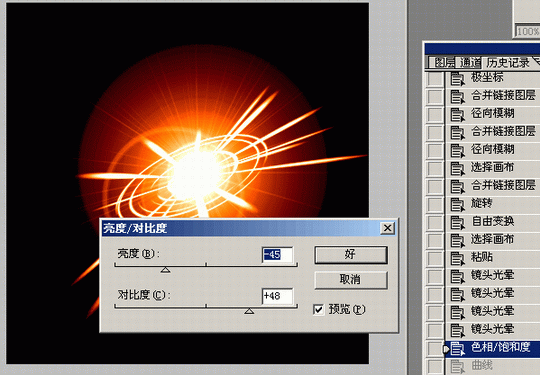
Task: Select the 粘贴 history step icon
Action: coord(457,258)
